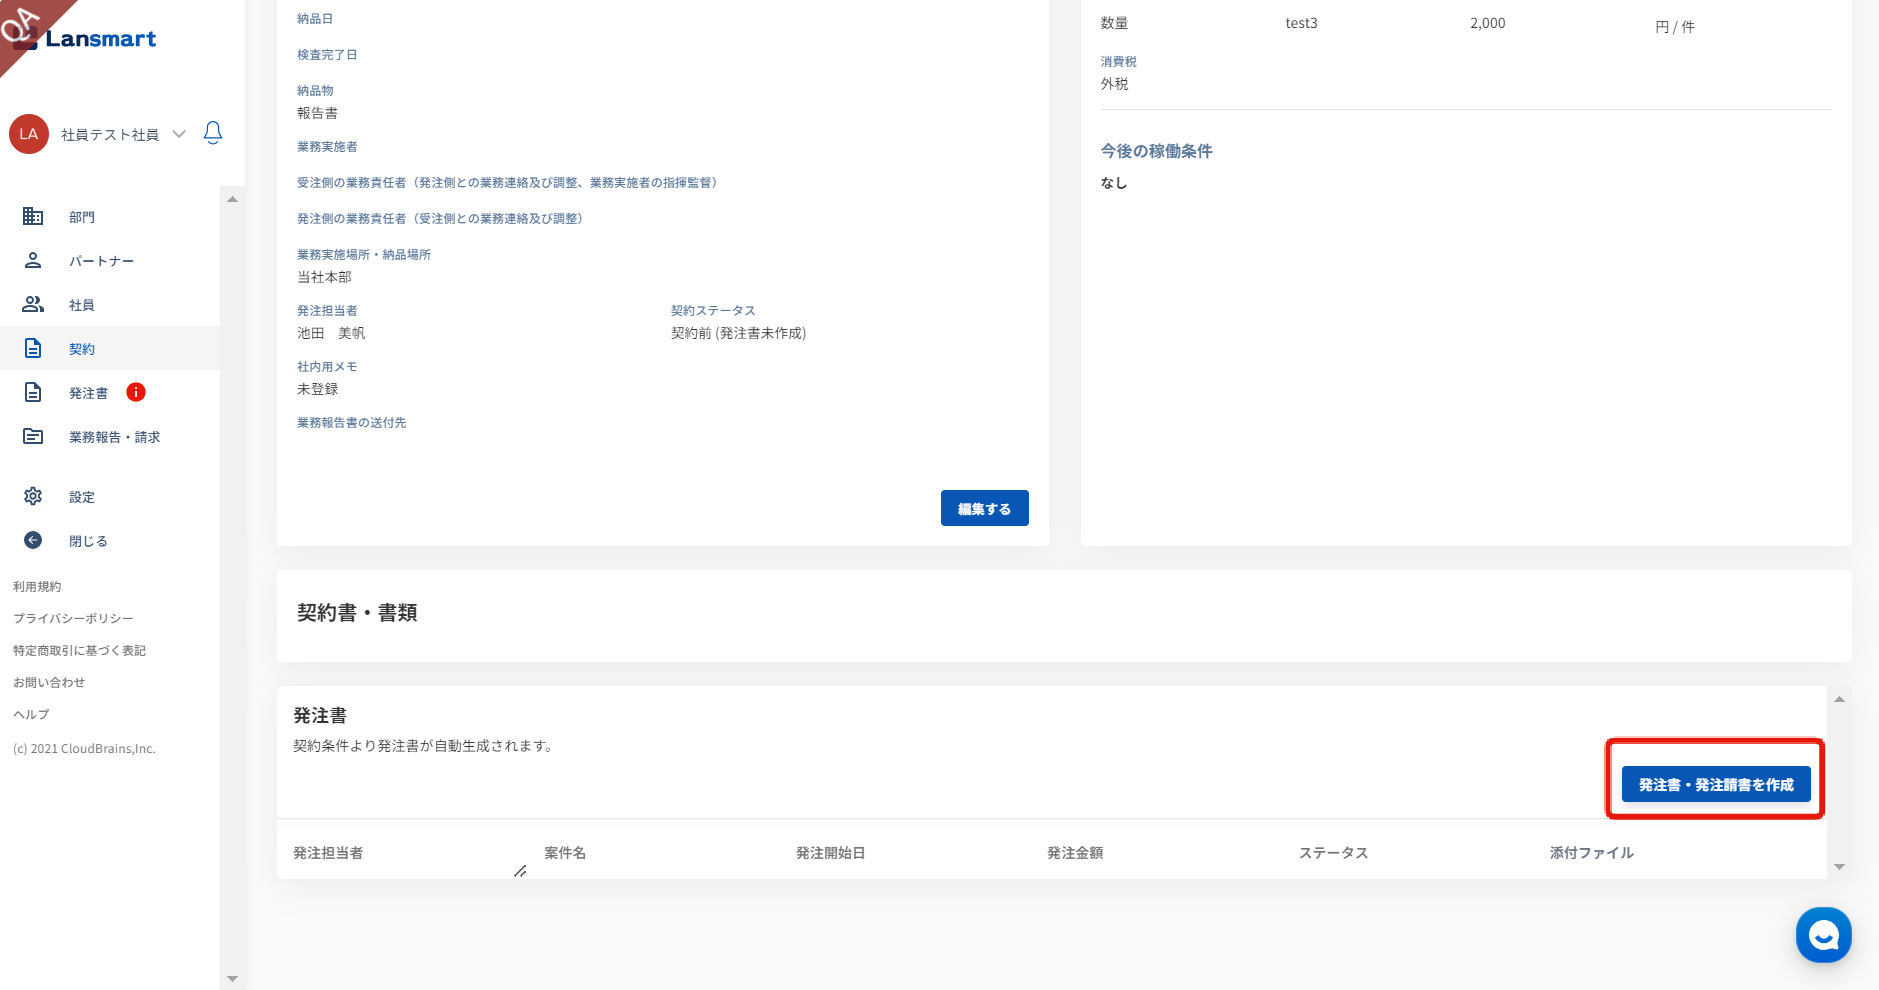Image resolution: width=1879 pixels, height=990 pixels.
Task: Click the sidebar scroll-down arrow
Action: (232, 979)
